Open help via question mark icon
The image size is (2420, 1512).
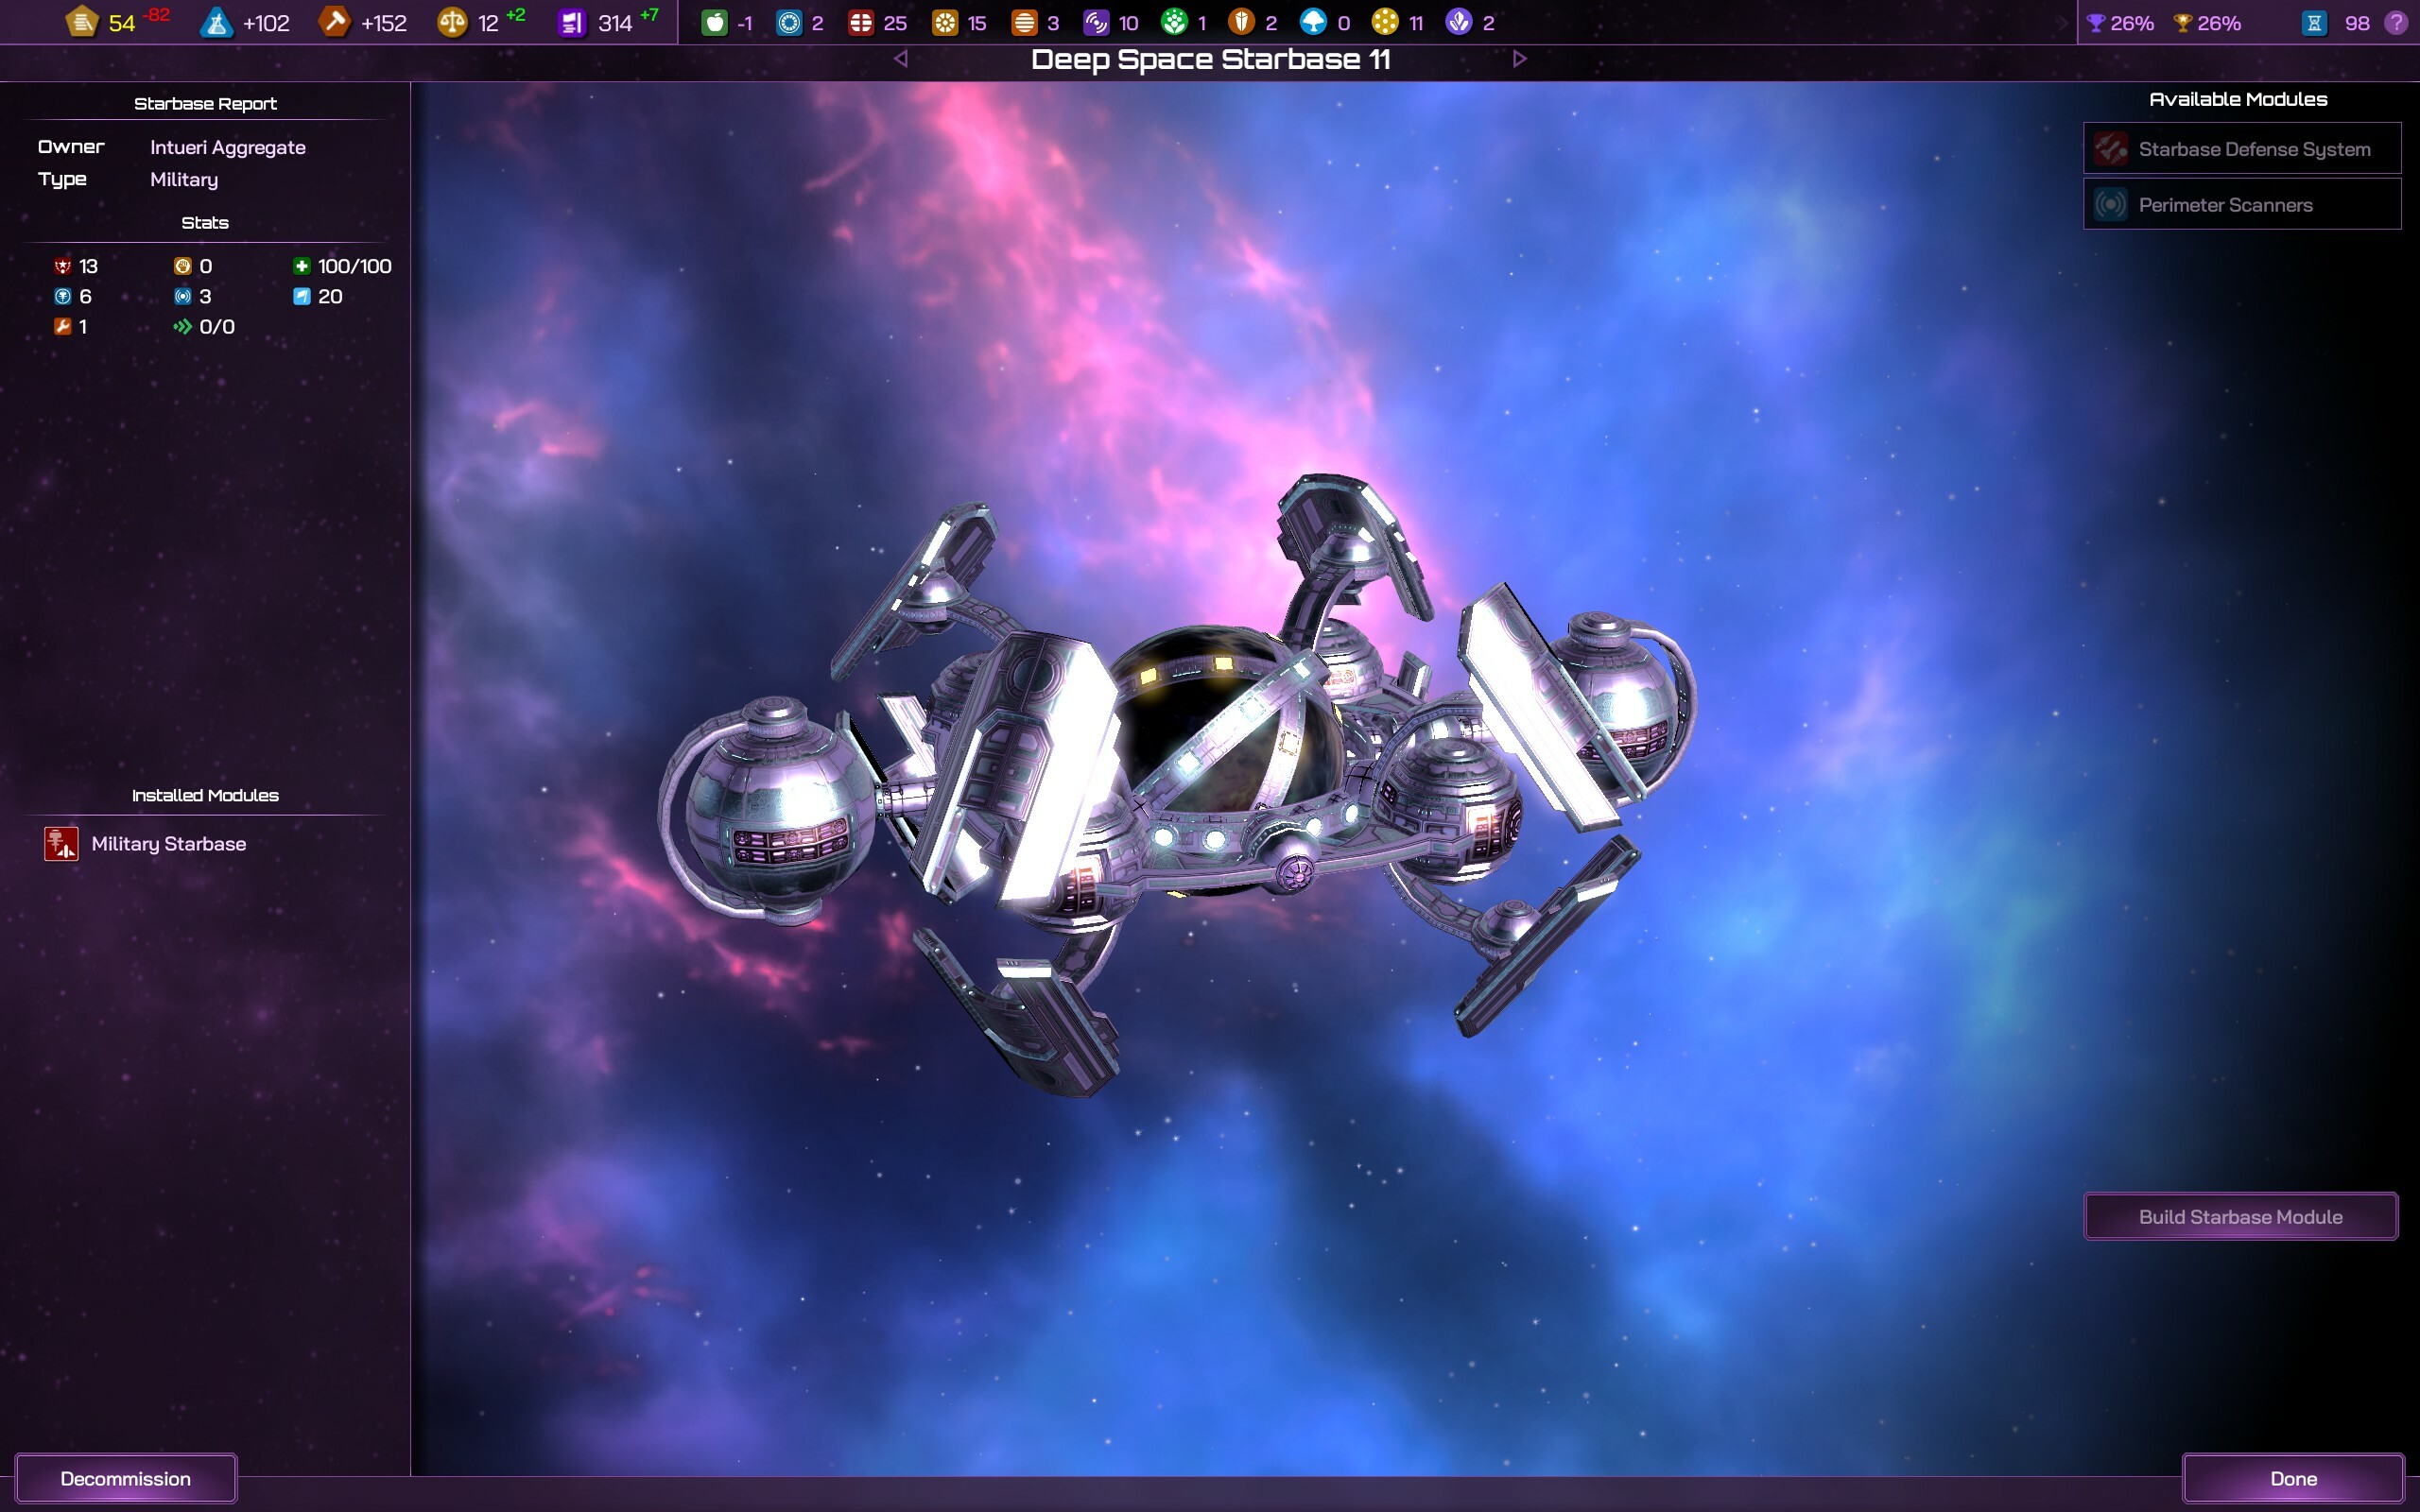pyautogui.click(x=2396, y=22)
